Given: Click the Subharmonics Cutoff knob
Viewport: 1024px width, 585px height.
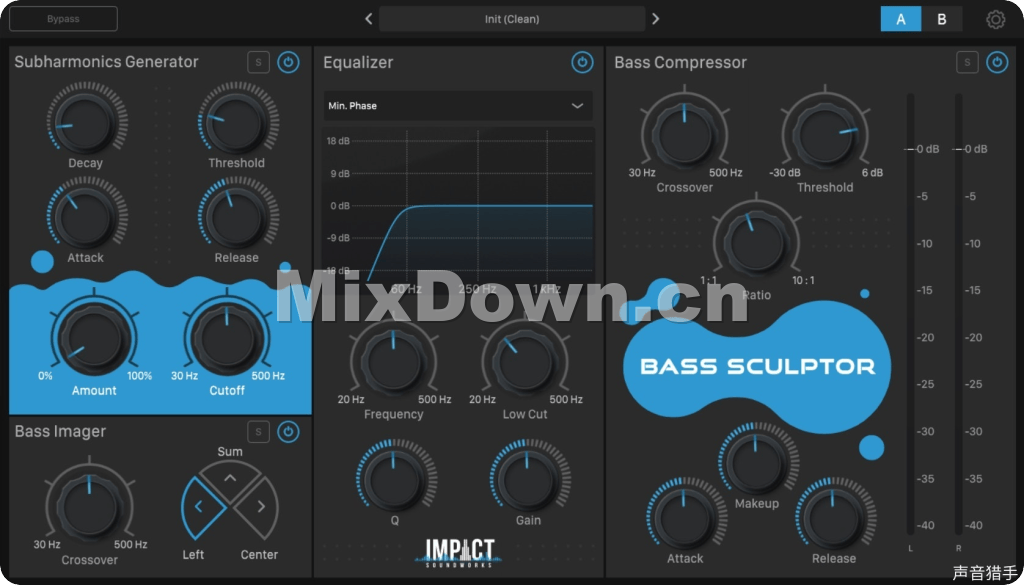Looking at the screenshot, I should (227, 339).
